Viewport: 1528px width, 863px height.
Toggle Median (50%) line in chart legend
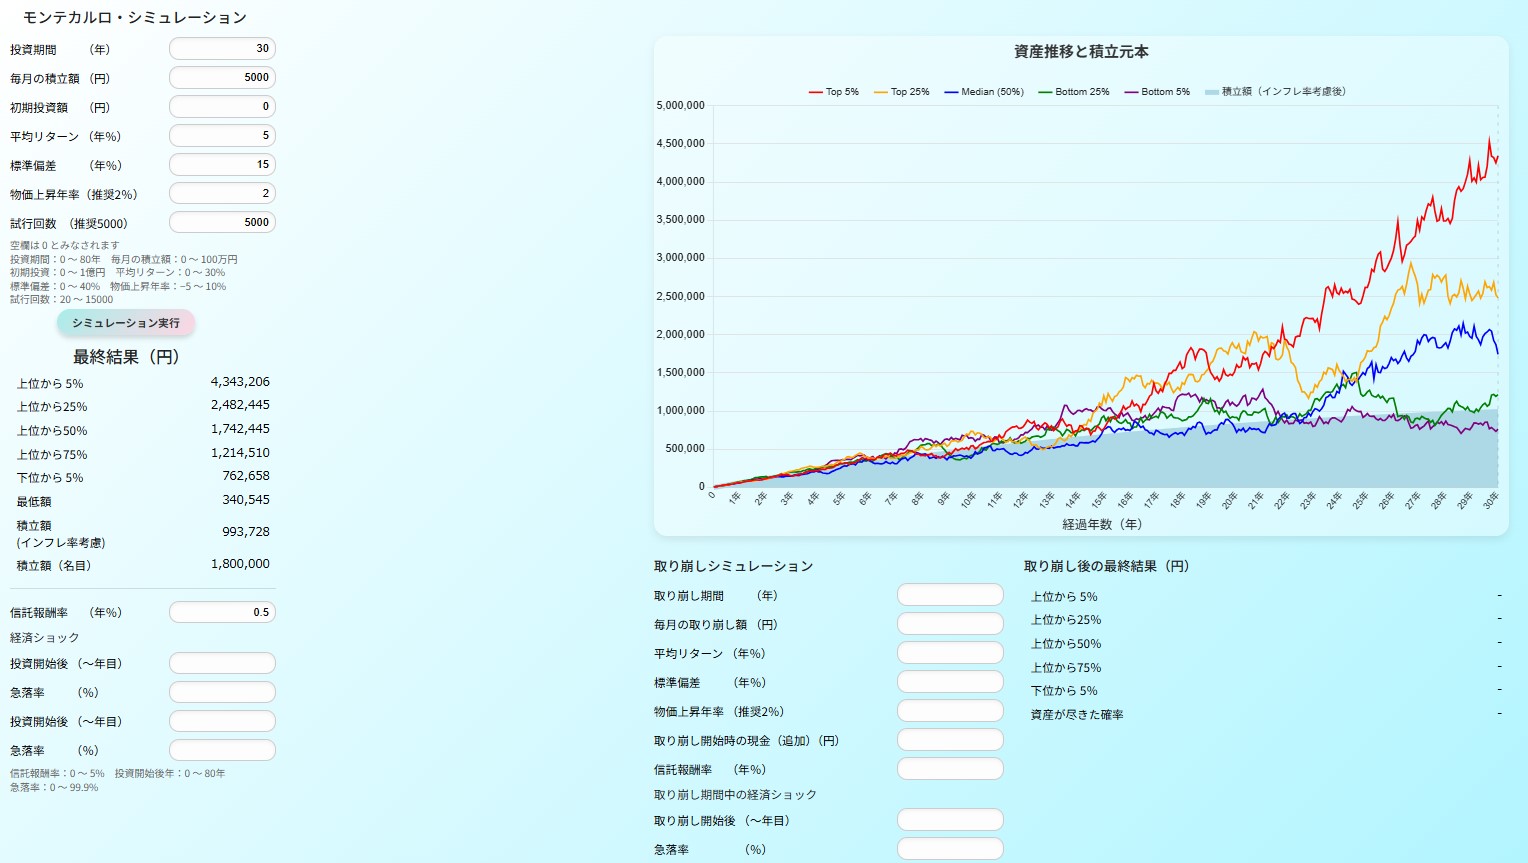click(x=984, y=92)
